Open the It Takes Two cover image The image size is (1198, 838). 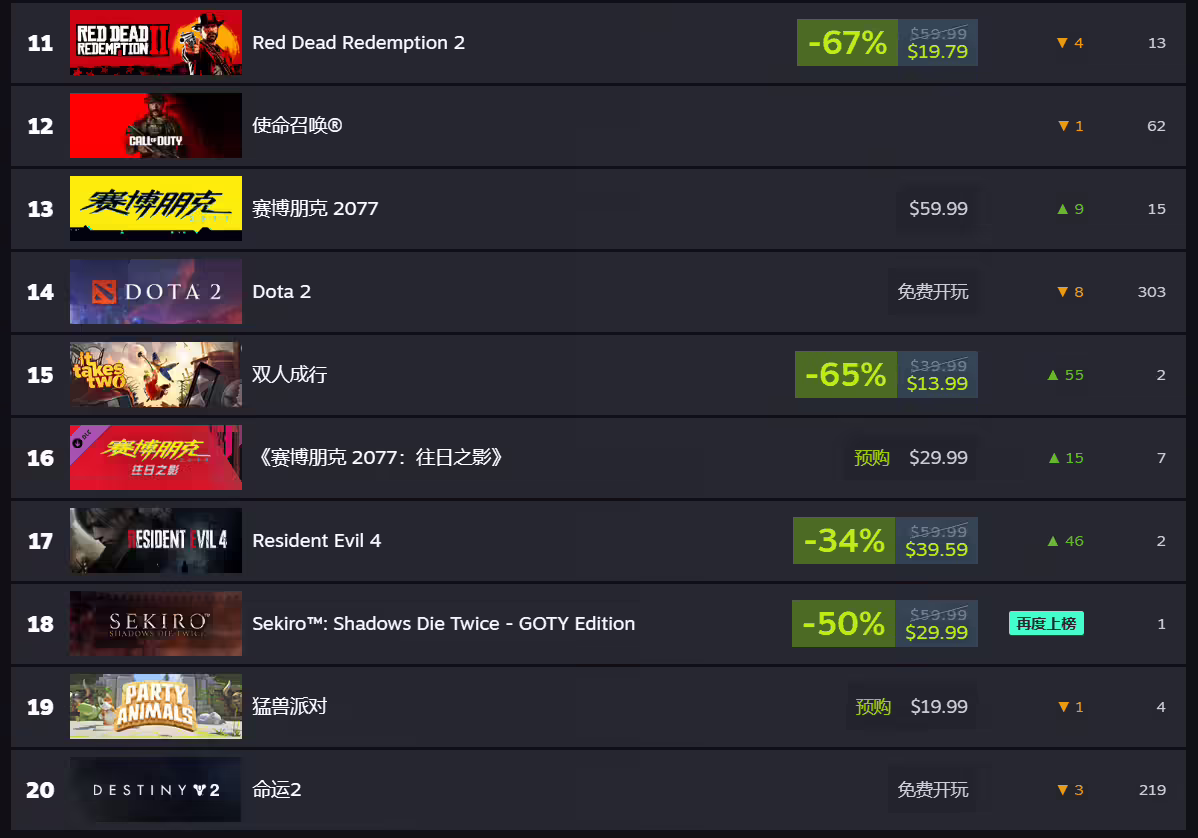155,375
